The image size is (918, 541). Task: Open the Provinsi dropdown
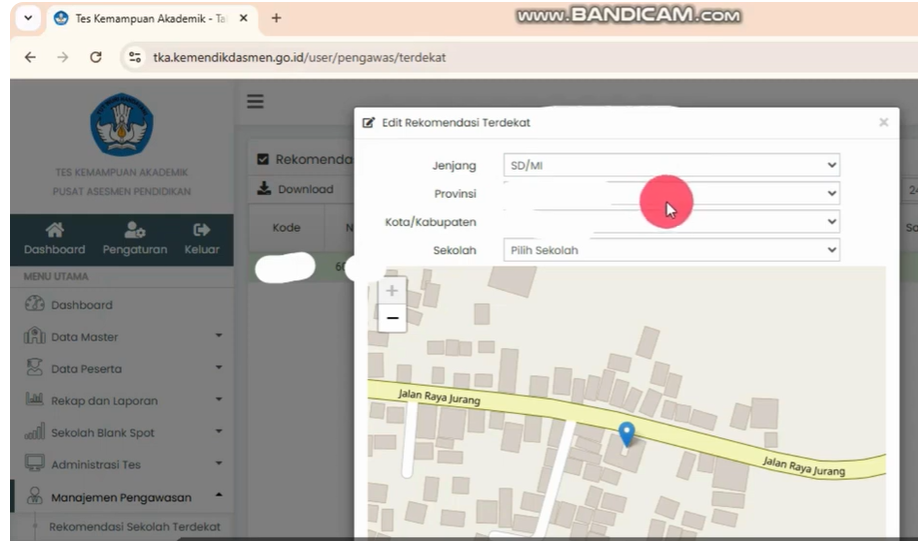670,194
